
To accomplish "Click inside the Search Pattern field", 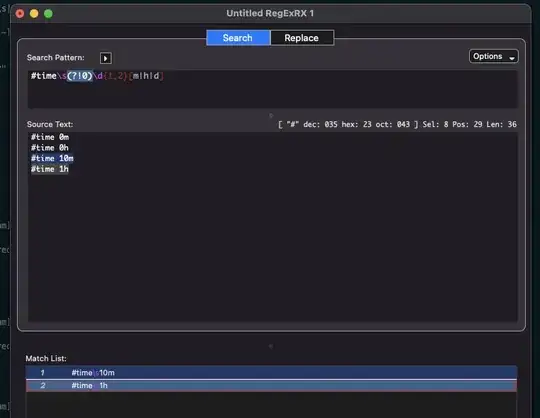I will 272,89.
